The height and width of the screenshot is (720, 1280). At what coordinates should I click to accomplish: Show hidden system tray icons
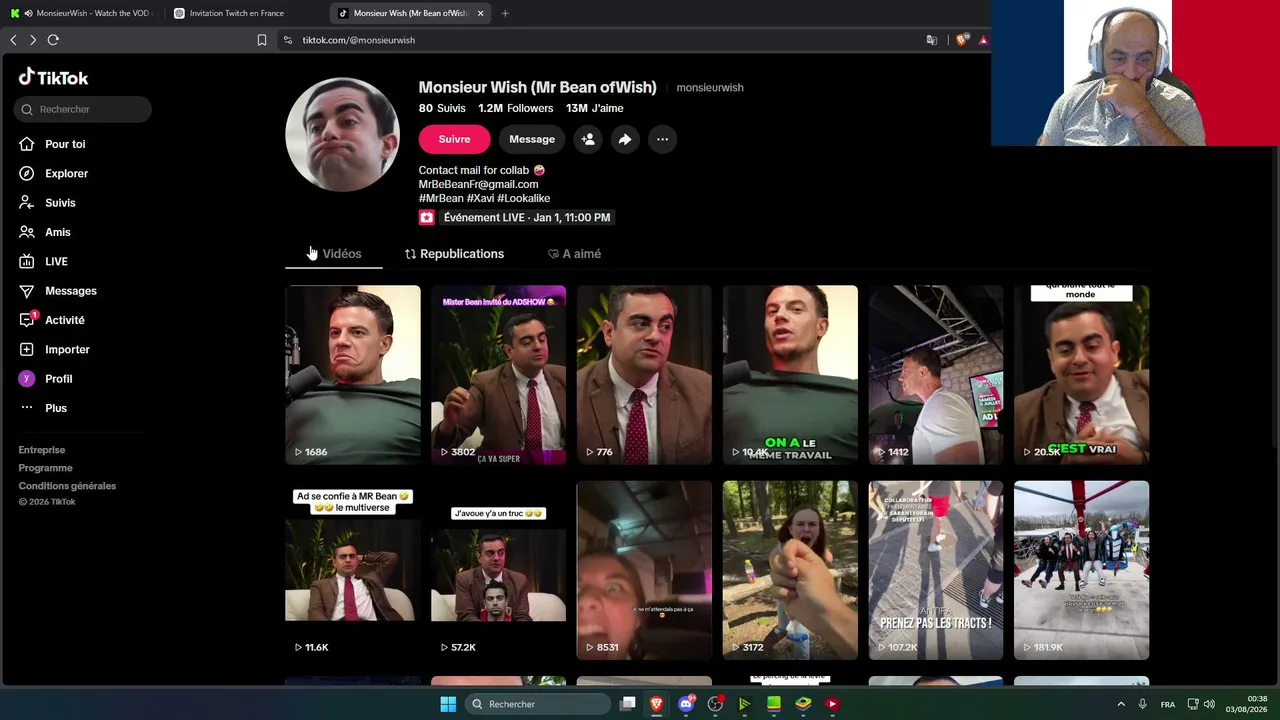(1121, 704)
